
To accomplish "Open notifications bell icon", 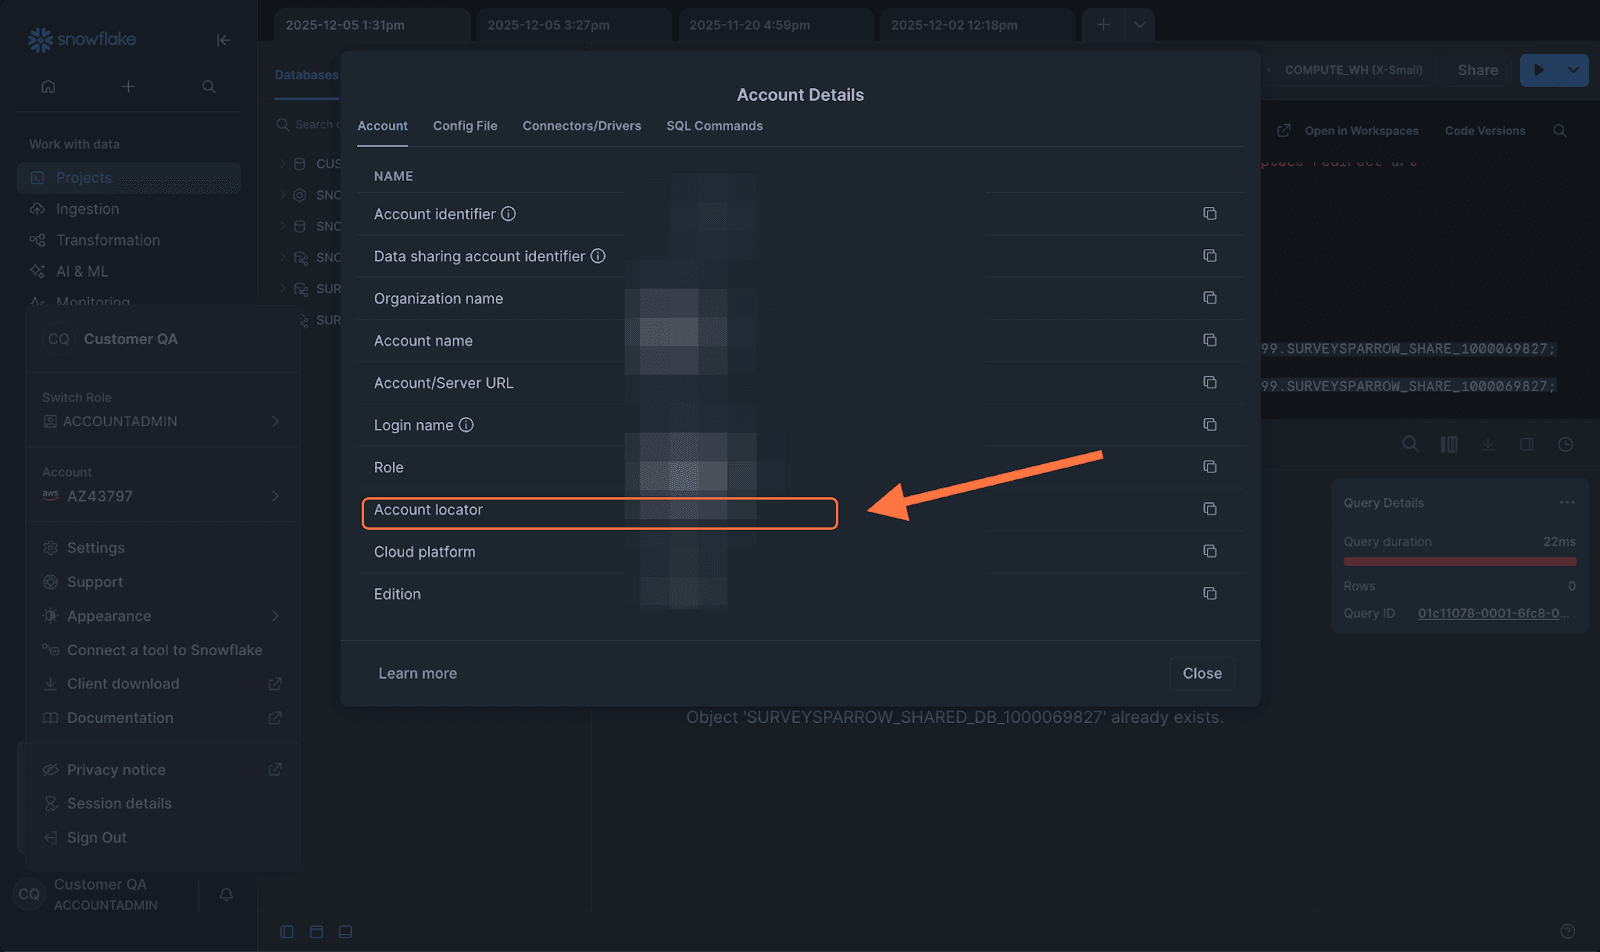I will (226, 895).
